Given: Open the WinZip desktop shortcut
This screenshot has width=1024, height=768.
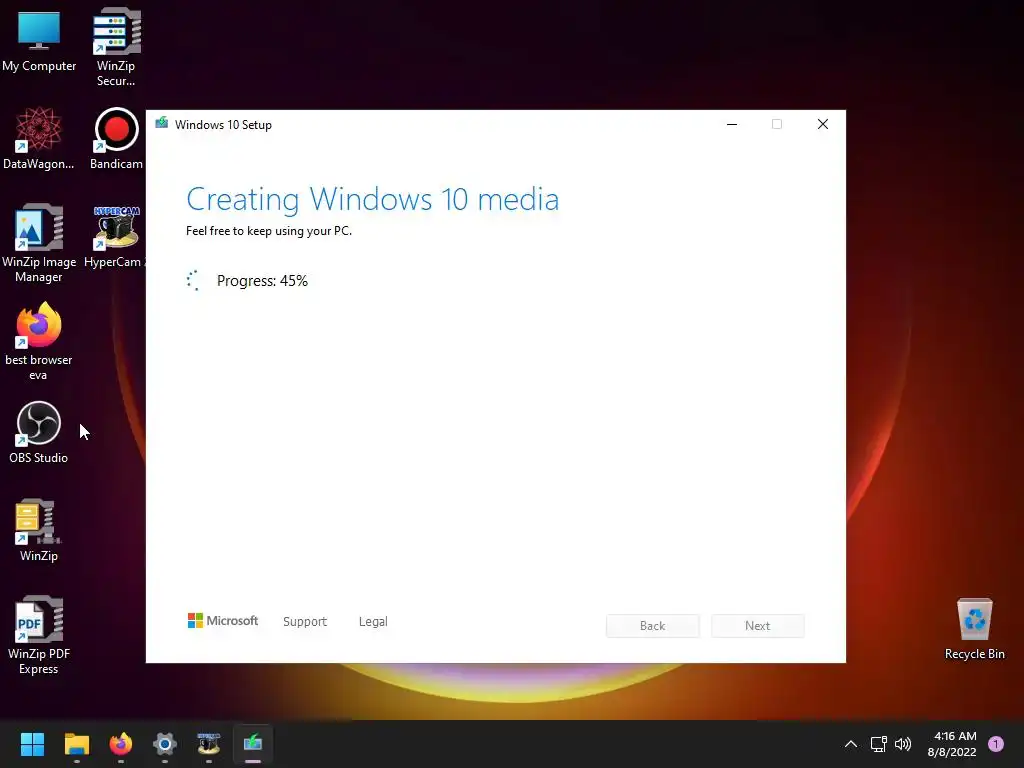Looking at the screenshot, I should (39, 530).
